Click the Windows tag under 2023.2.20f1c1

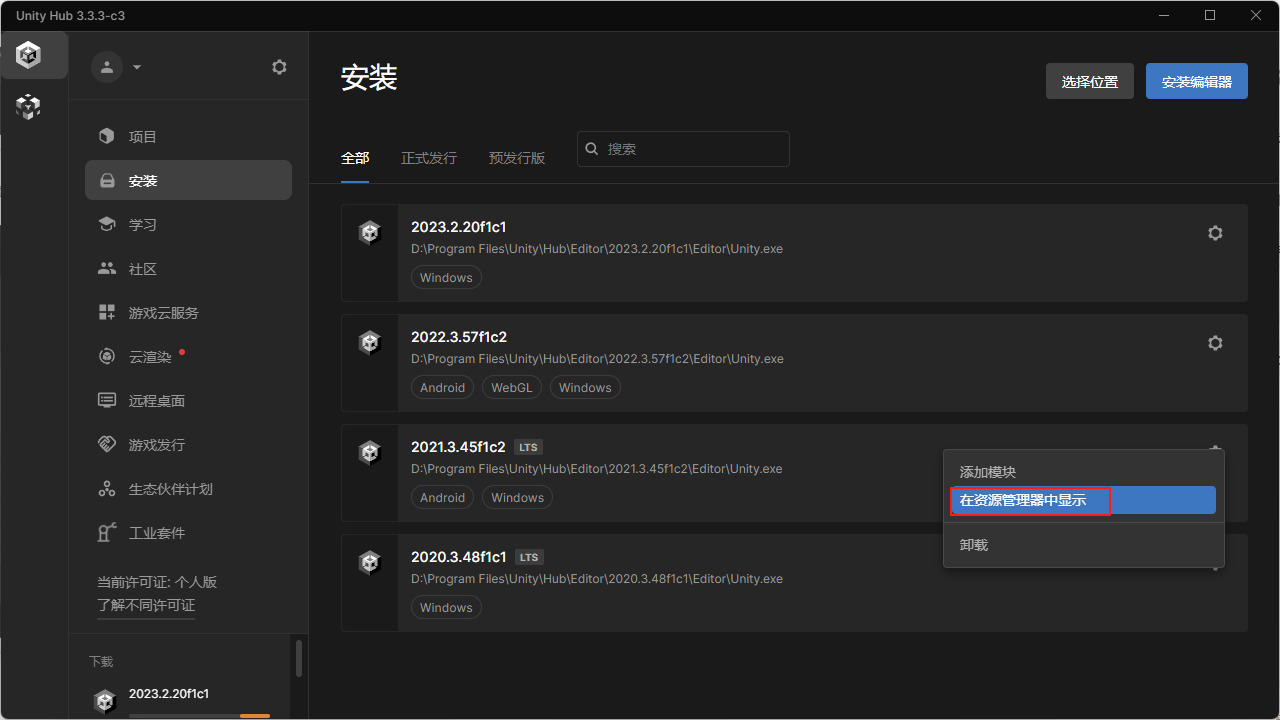(446, 278)
